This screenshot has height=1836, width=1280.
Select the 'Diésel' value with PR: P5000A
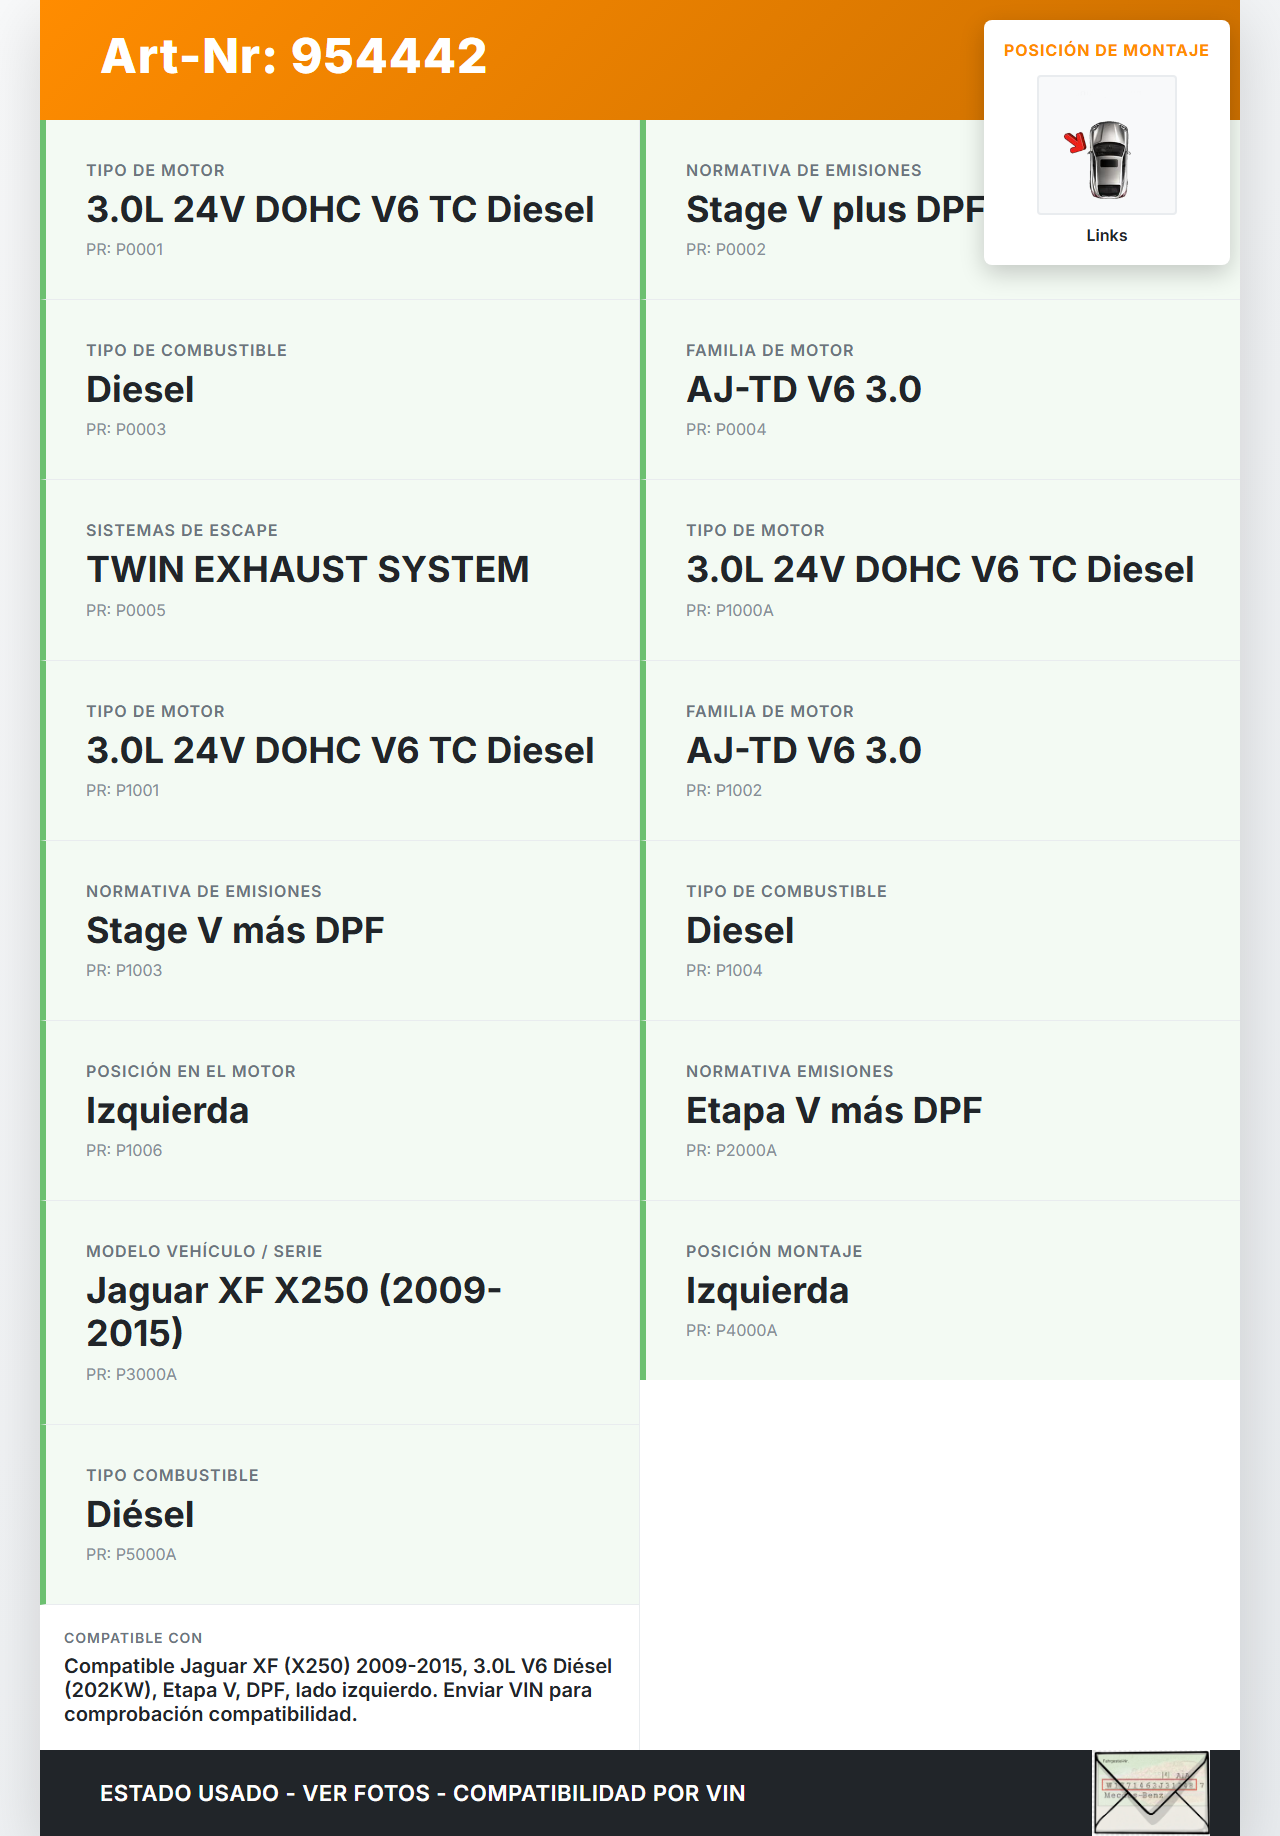[x=140, y=1515]
